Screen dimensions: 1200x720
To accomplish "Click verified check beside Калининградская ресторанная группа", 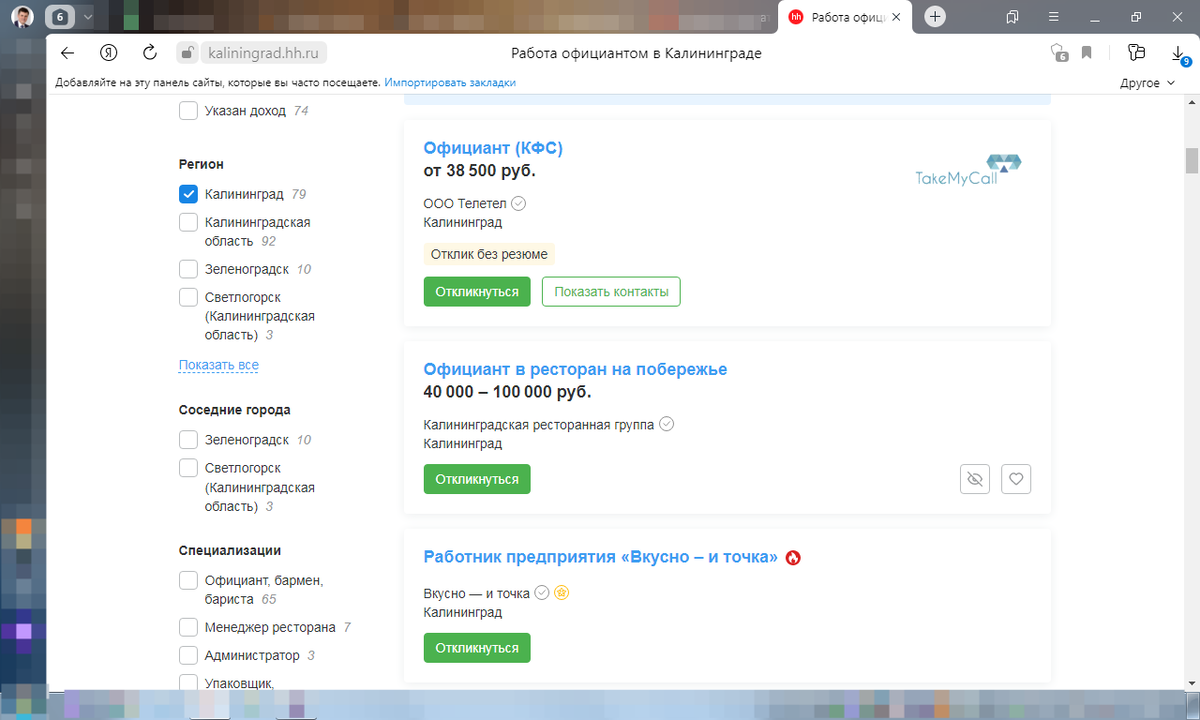I will coord(667,424).
